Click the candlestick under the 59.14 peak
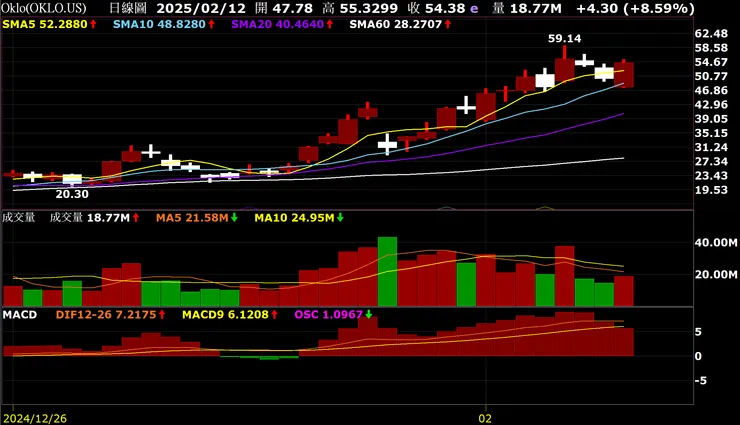The width and height of the screenshot is (740, 425). (564, 64)
